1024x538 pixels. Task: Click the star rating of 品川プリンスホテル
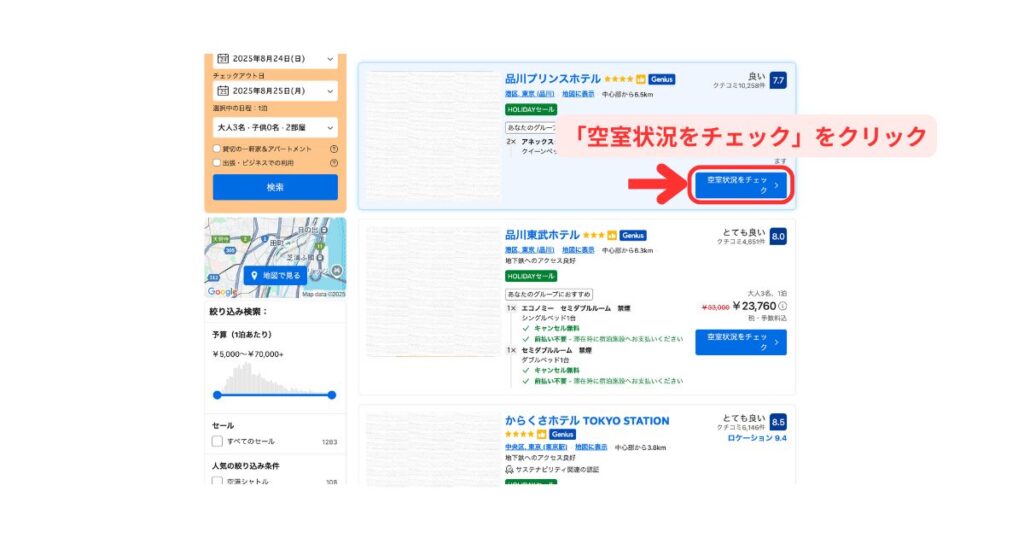tap(618, 79)
